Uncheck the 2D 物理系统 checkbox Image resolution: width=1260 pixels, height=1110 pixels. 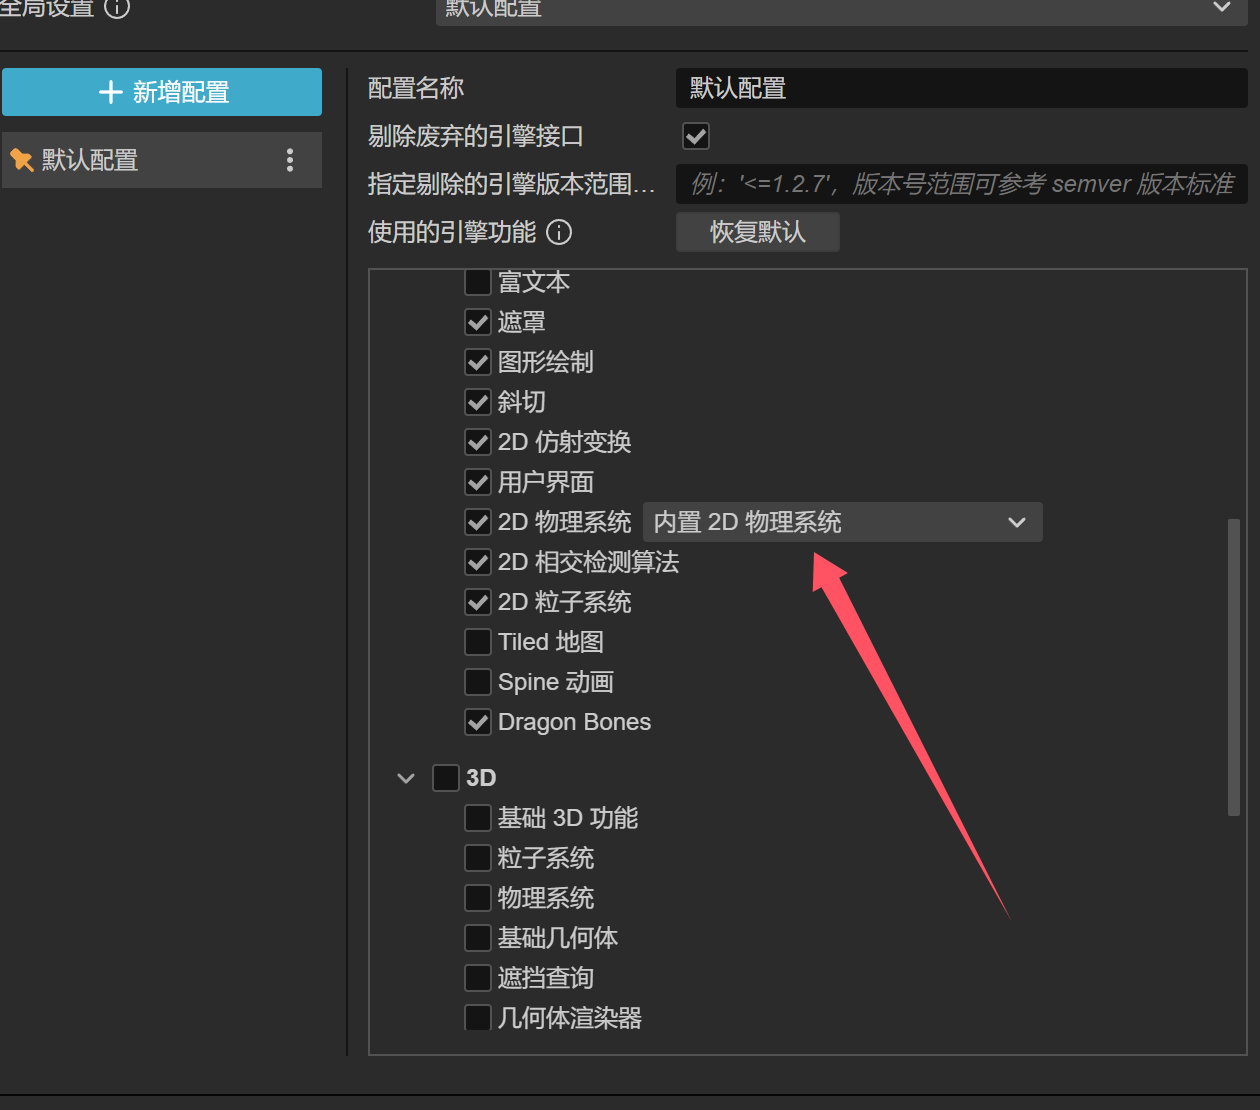click(x=478, y=522)
